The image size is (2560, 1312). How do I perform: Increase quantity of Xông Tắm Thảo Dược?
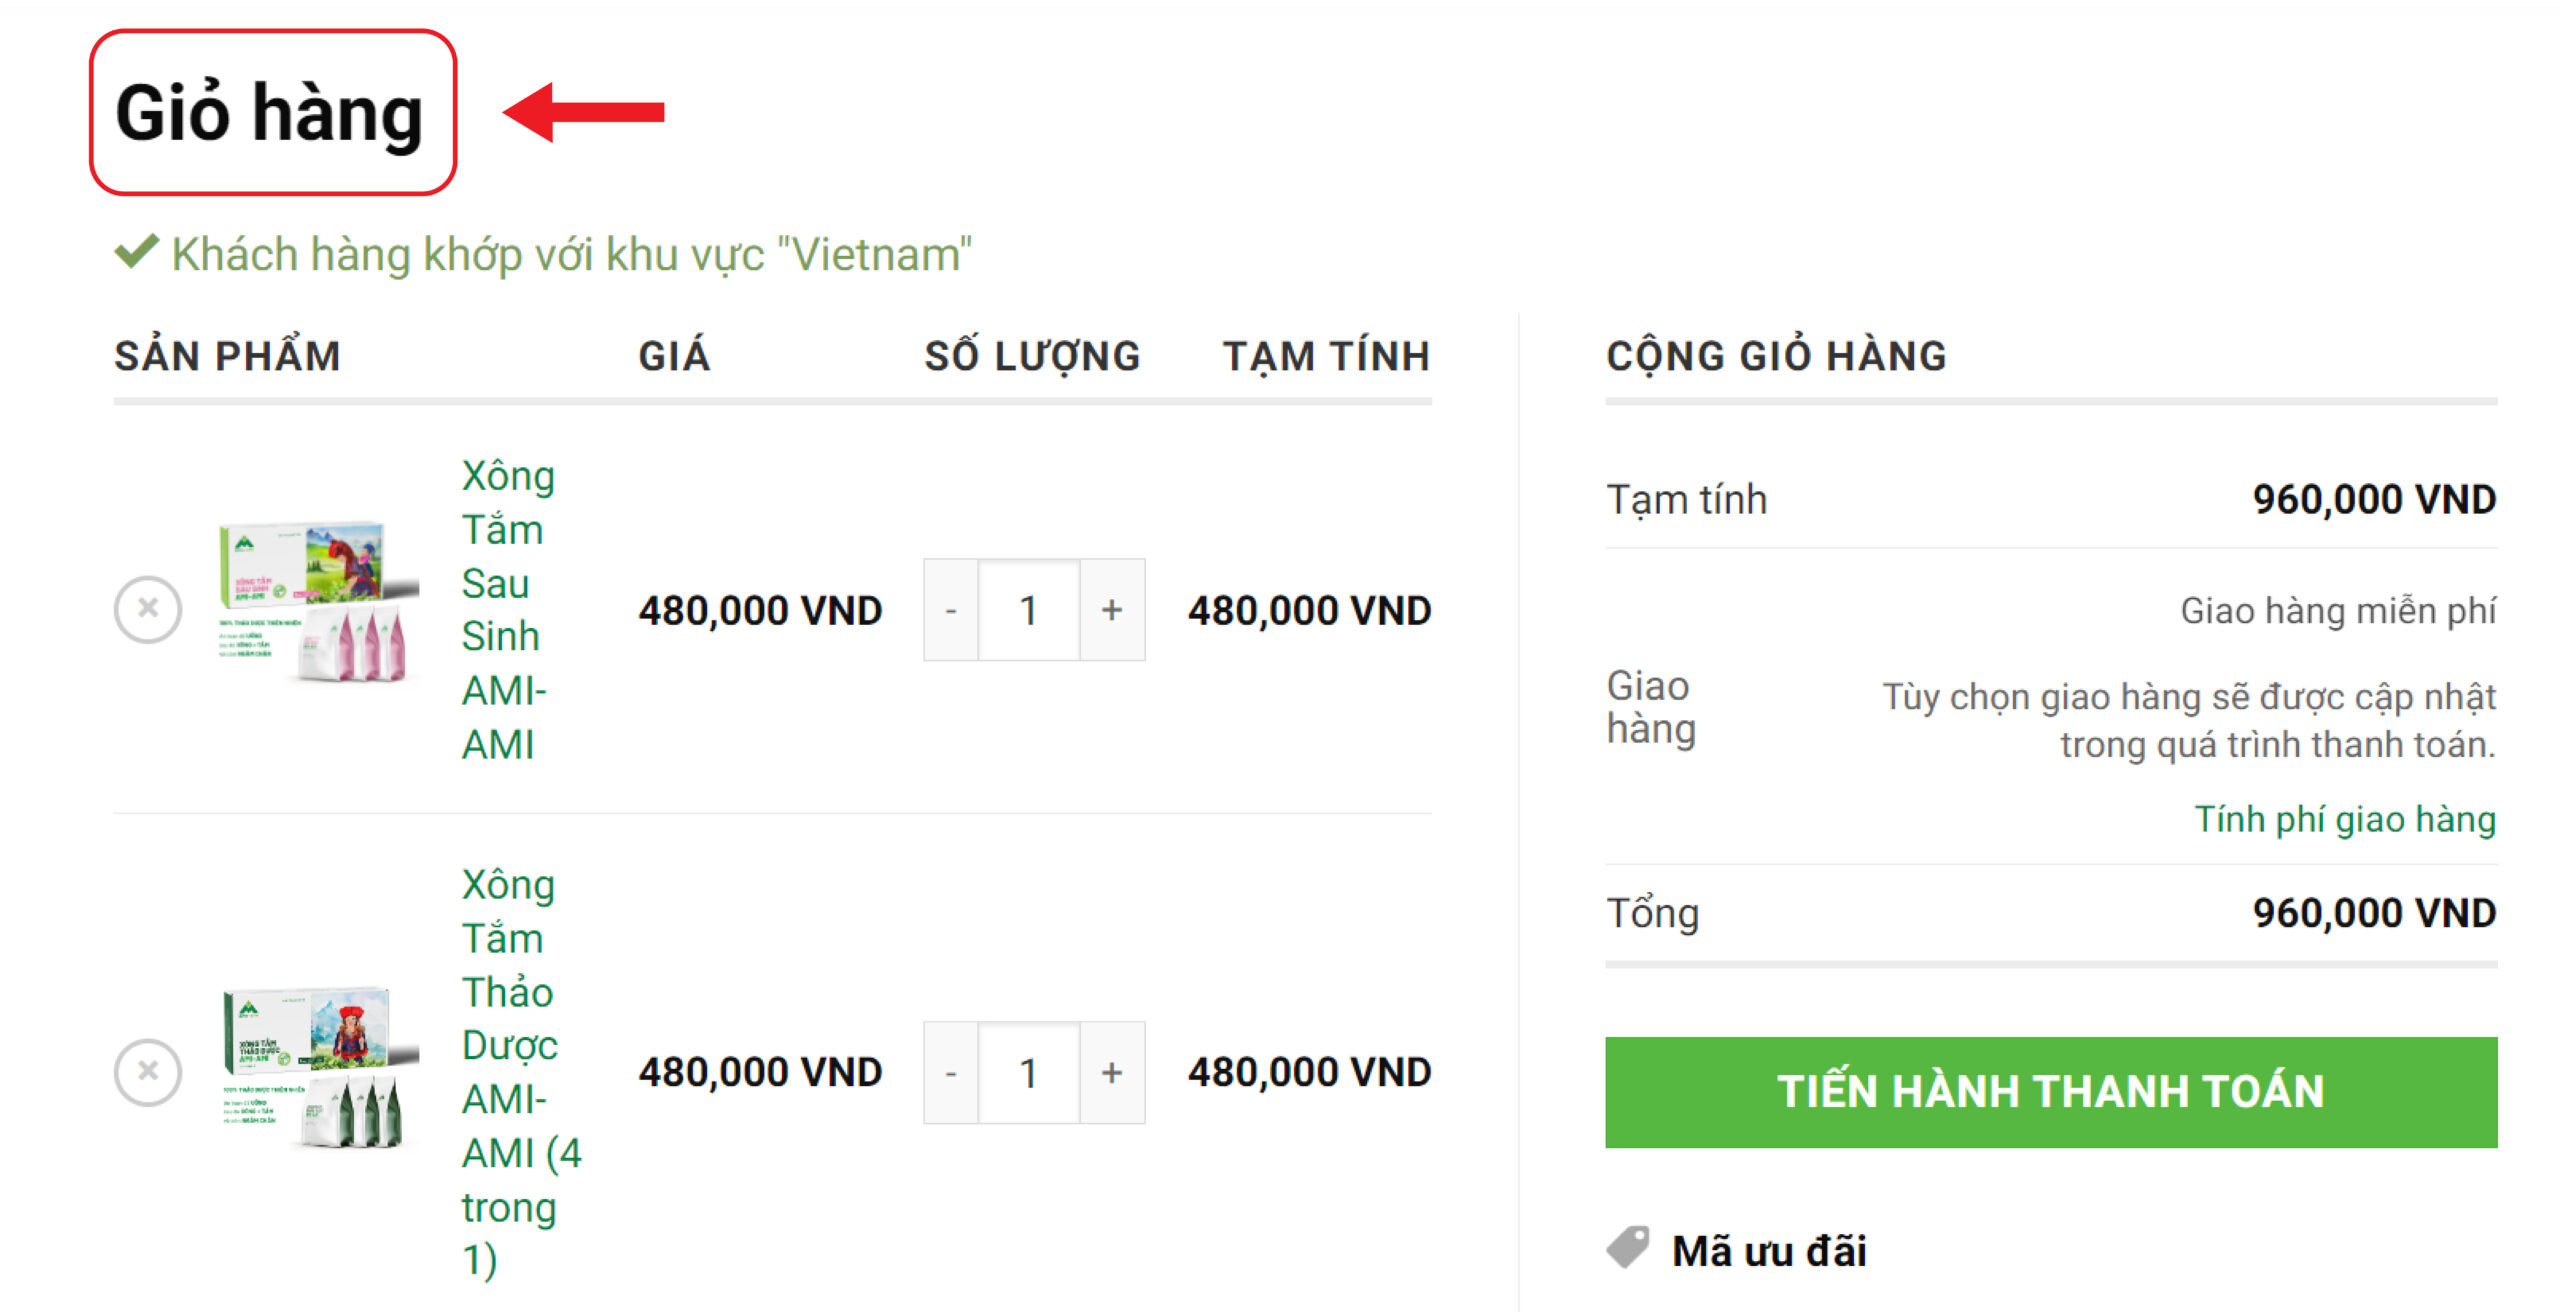pos(1112,1073)
